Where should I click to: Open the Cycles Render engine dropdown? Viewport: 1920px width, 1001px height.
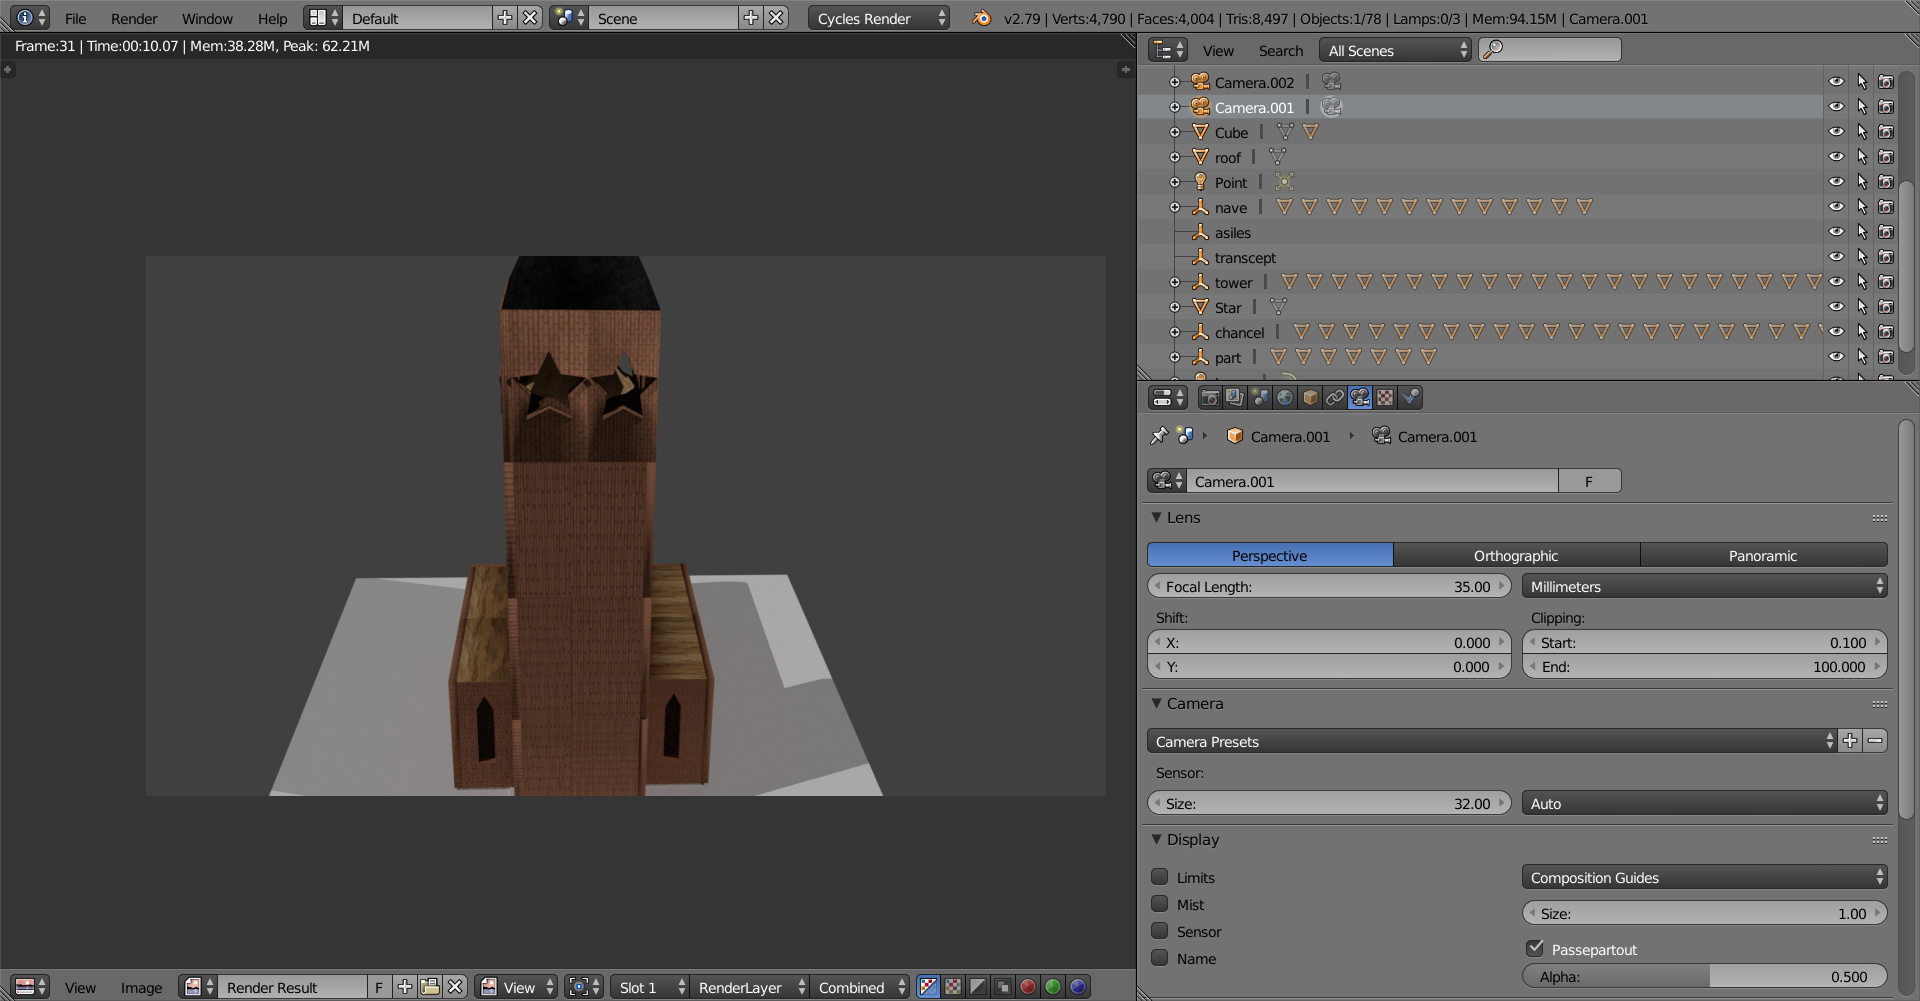point(878,18)
